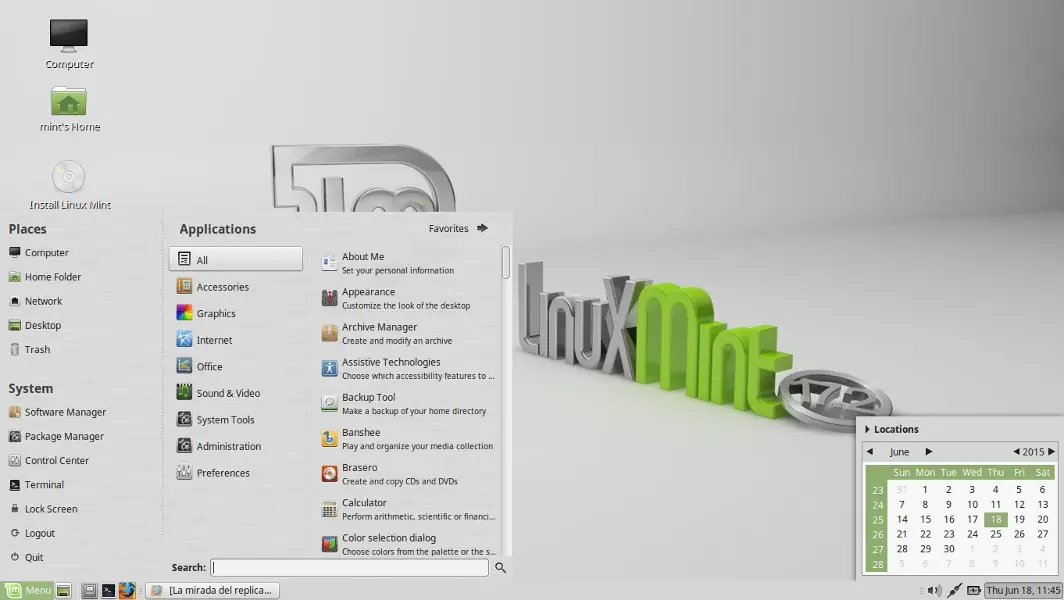Screen dimensions: 1064x600
Task: Open Terminal from System list
Action: (37, 485)
